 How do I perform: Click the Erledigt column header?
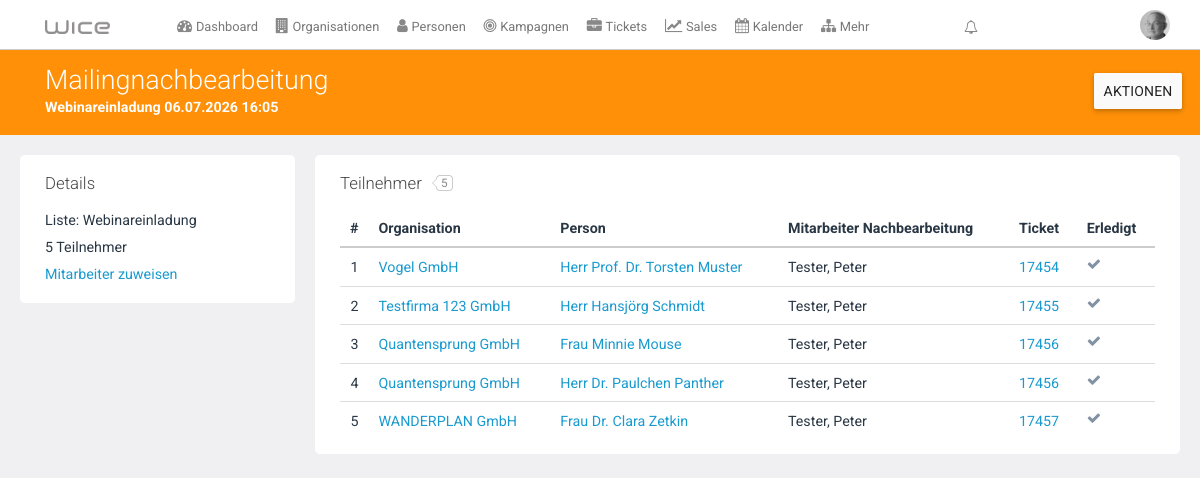pos(1111,228)
